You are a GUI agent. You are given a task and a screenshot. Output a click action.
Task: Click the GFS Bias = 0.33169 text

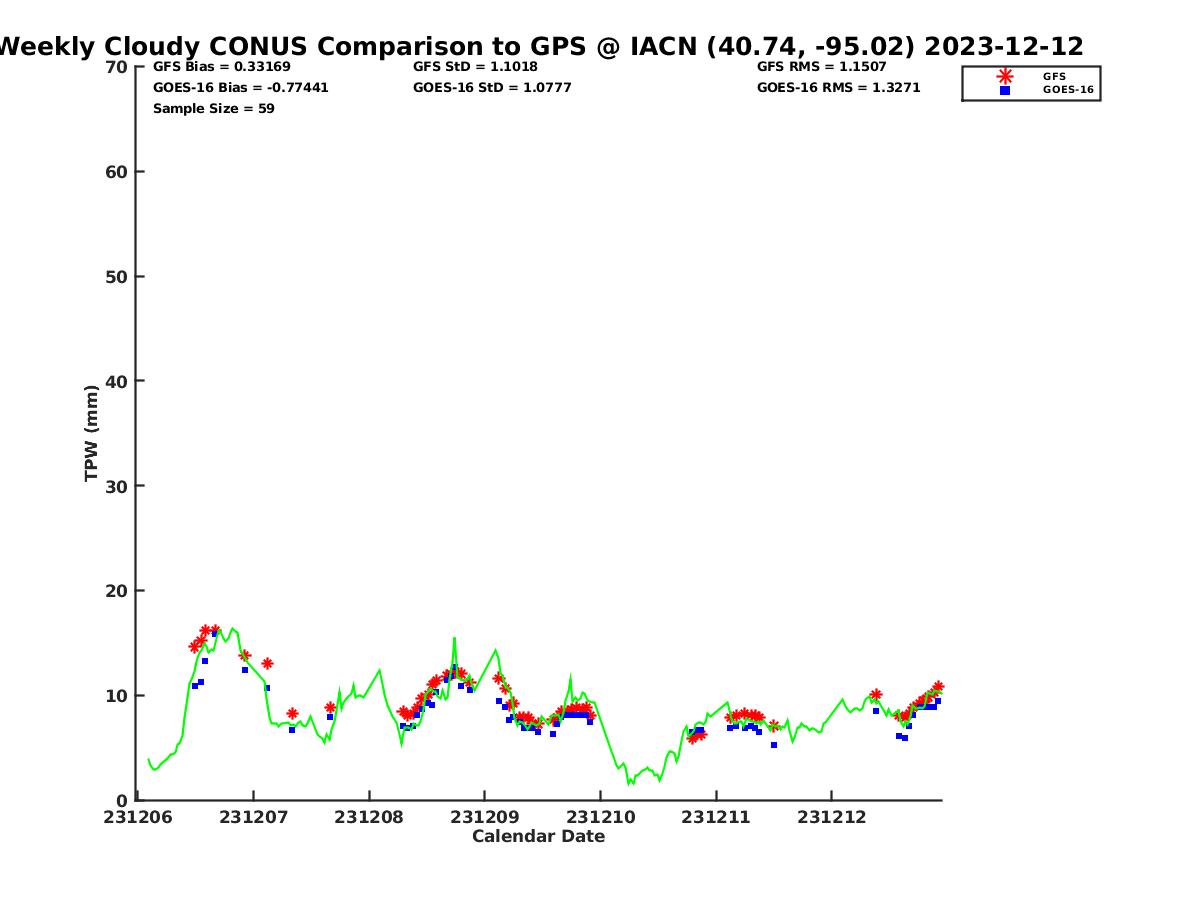tap(221, 67)
